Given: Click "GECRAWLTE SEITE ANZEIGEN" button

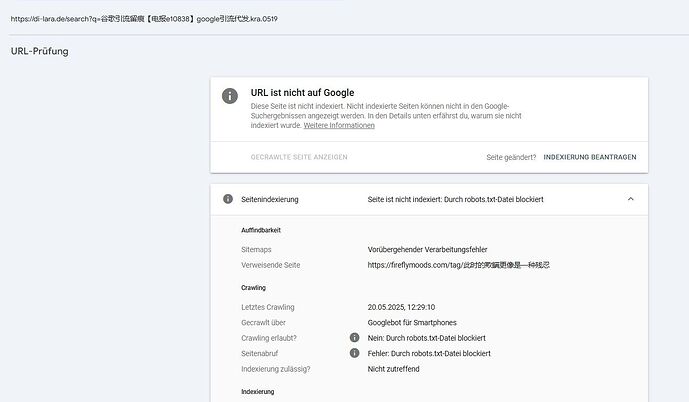Looking at the screenshot, I should coord(299,157).
